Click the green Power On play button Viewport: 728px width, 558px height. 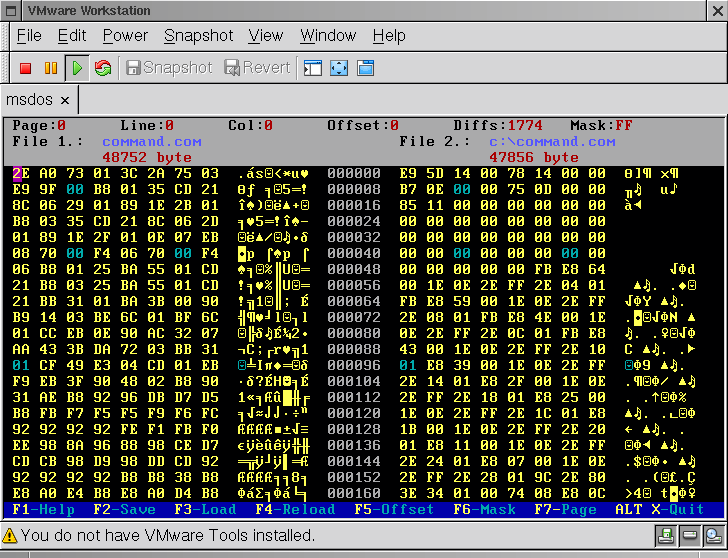(x=76, y=68)
